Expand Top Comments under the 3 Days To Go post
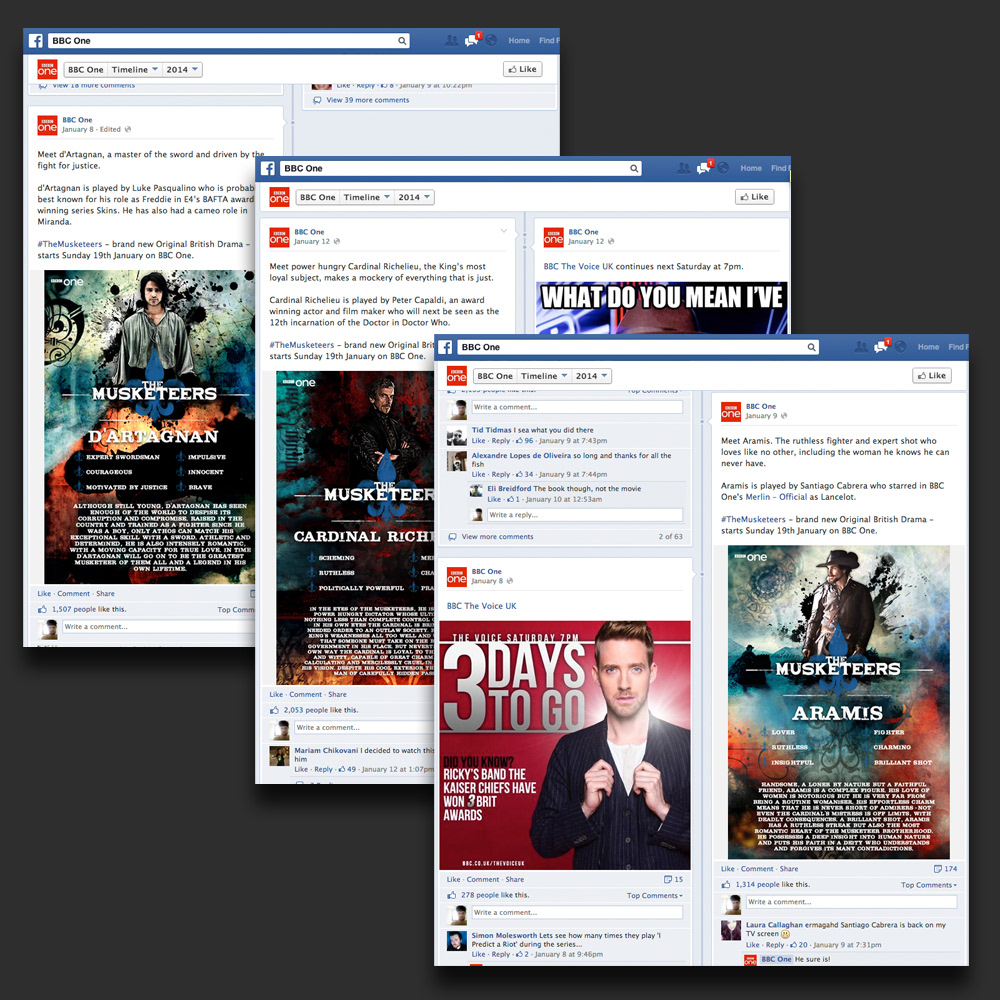 click(x=654, y=895)
